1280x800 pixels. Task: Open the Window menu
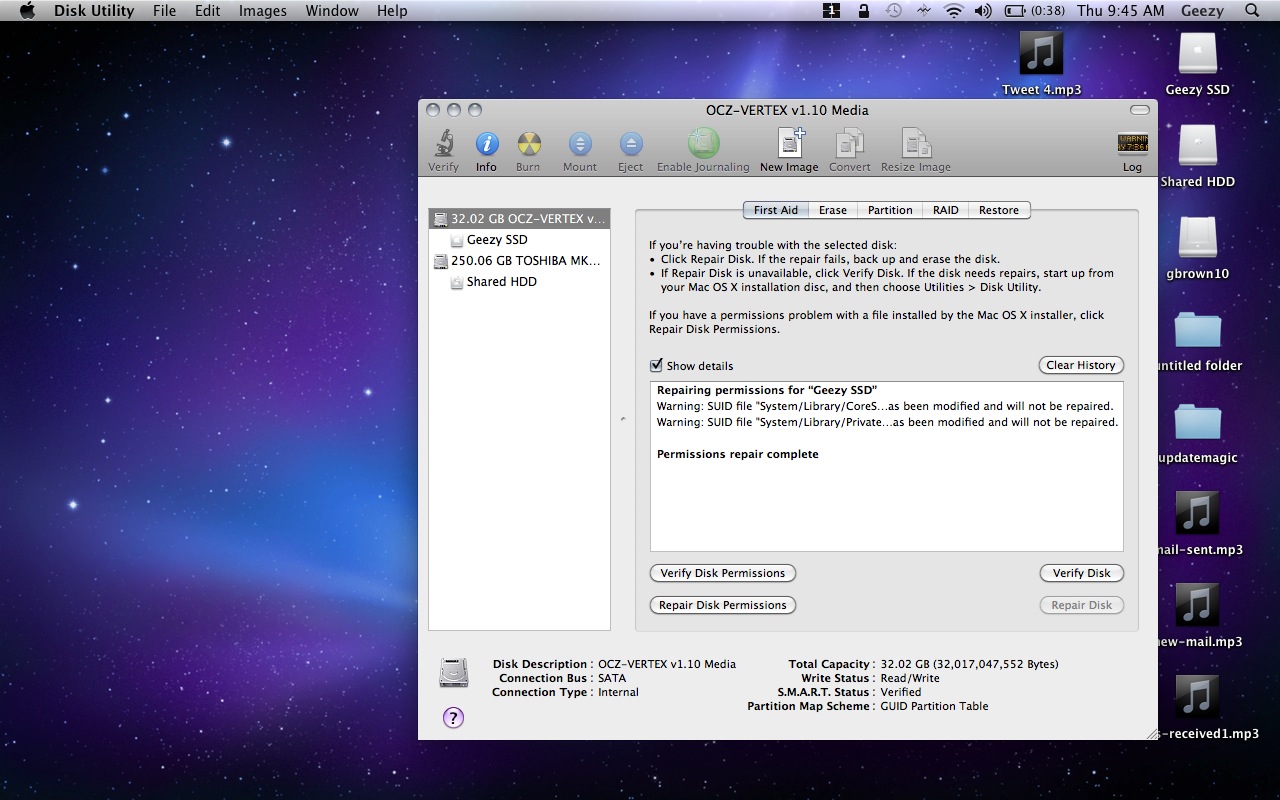click(332, 11)
